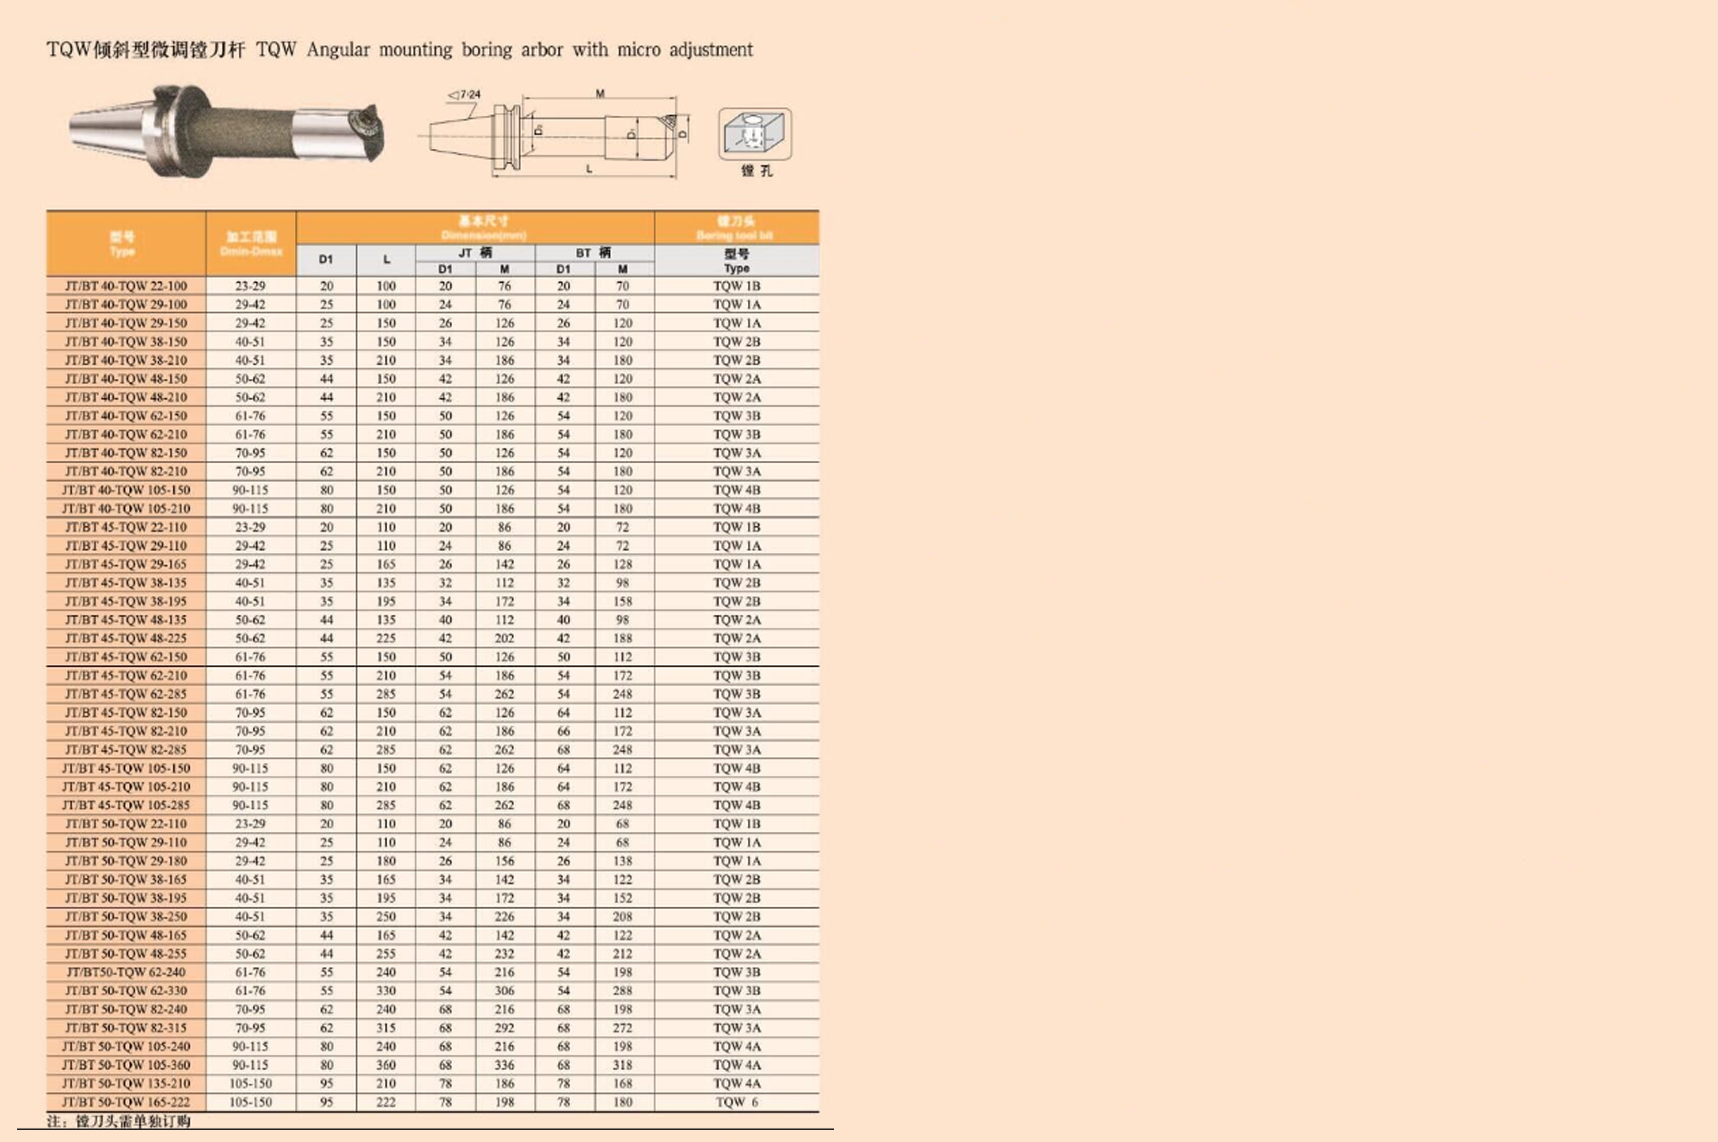This screenshot has width=1718, height=1142.
Task: Select the 'JT/BT 50-TQW 135-210' row label
Action: 126,1083
